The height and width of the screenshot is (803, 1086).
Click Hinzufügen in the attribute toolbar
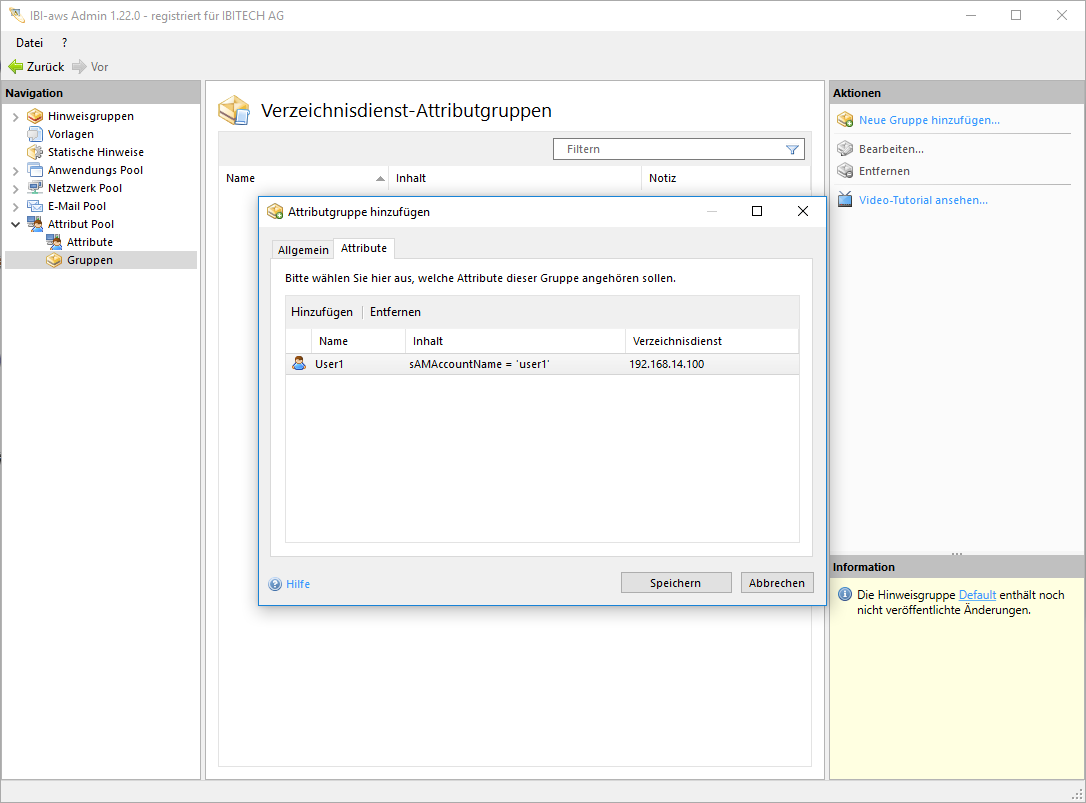[322, 312]
